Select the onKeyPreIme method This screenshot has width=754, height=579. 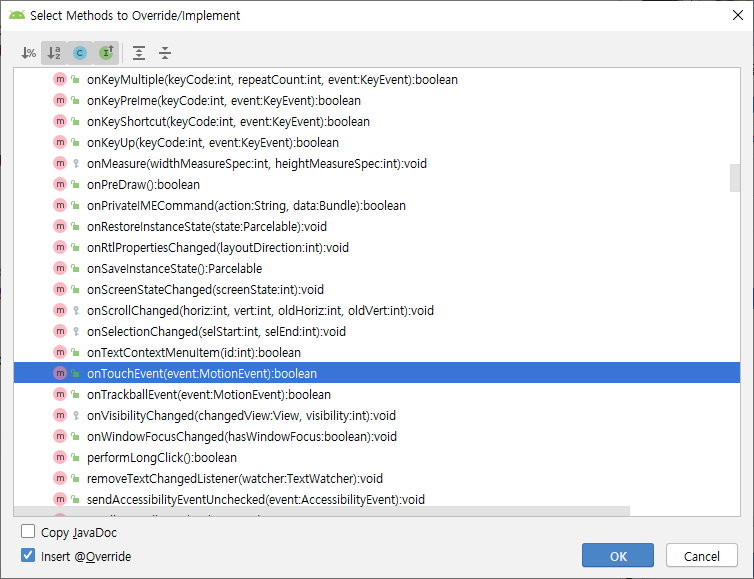point(377,101)
